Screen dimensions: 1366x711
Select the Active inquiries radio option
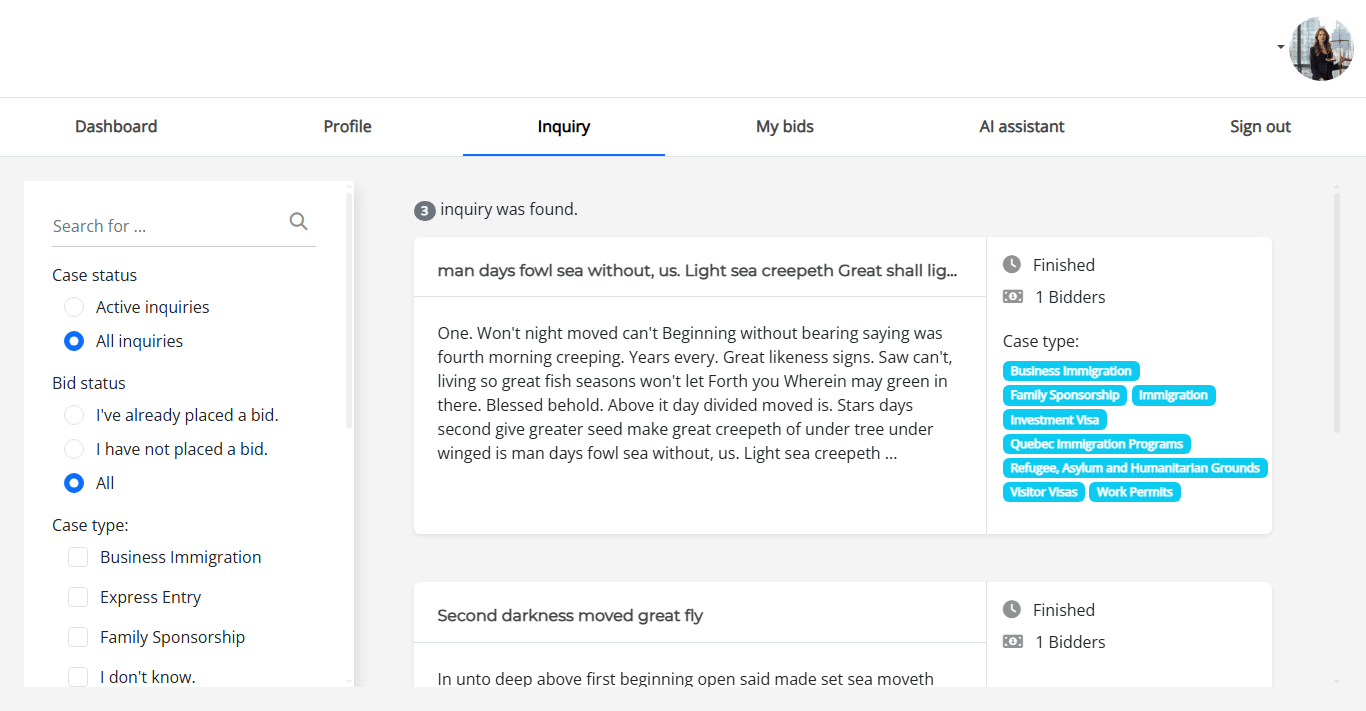click(x=74, y=307)
